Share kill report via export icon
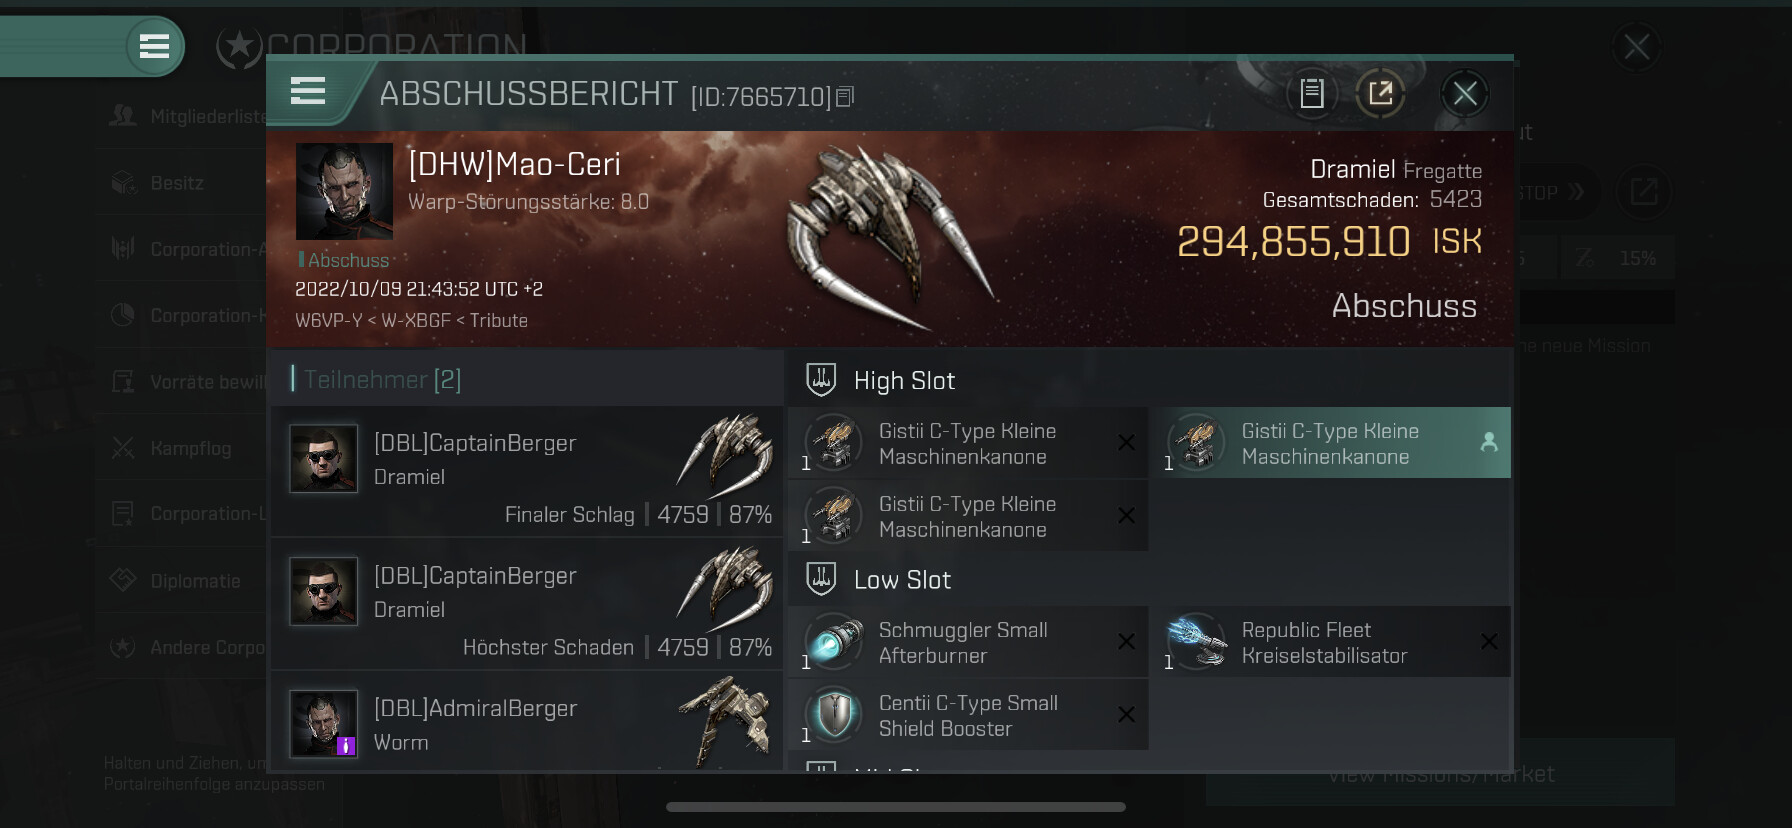The height and width of the screenshot is (828, 1792). point(1380,94)
